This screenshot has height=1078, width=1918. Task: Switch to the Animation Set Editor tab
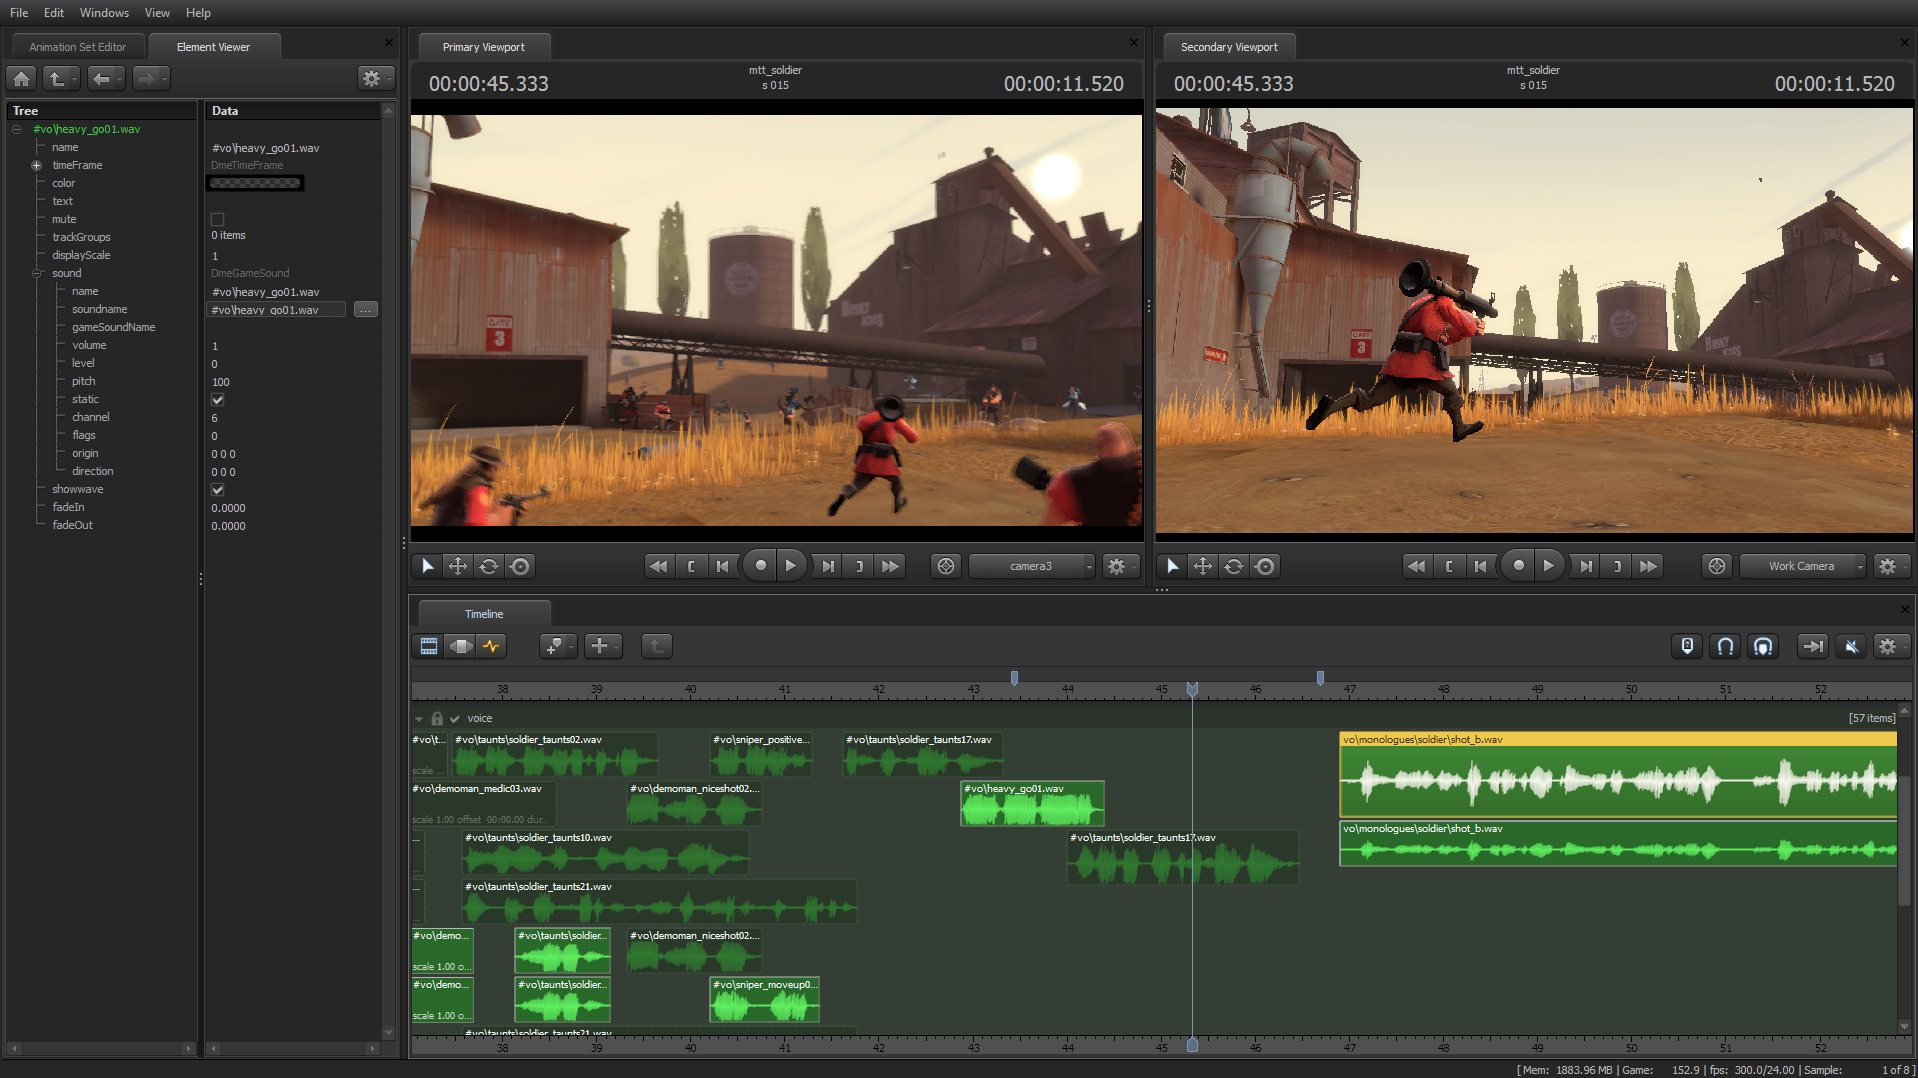pyautogui.click(x=78, y=46)
